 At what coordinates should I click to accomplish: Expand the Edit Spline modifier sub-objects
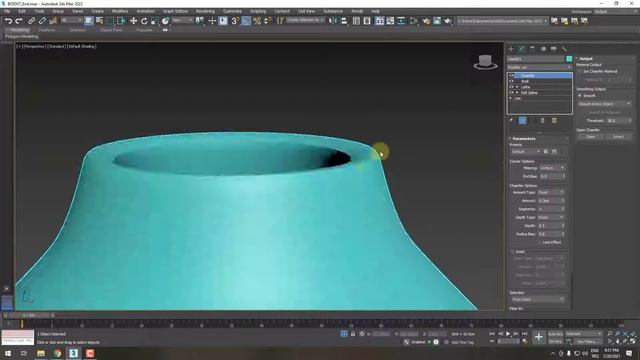coord(517,93)
